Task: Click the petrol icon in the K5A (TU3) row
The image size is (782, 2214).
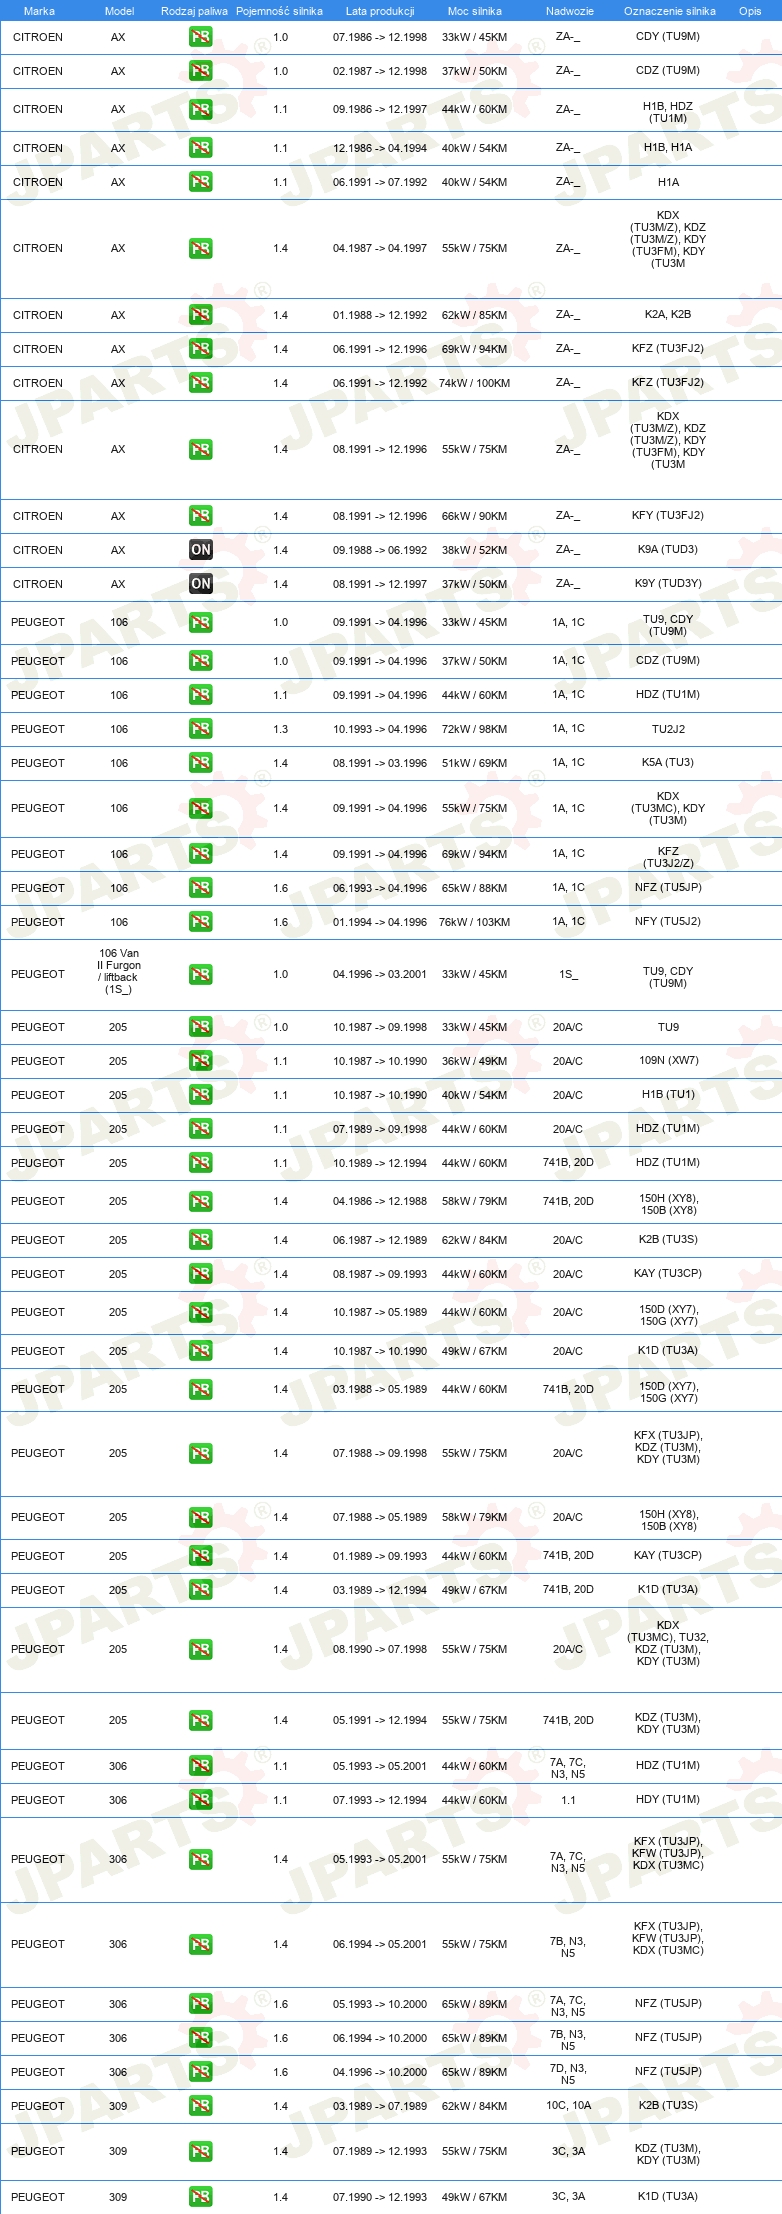Action: pyautogui.click(x=201, y=763)
